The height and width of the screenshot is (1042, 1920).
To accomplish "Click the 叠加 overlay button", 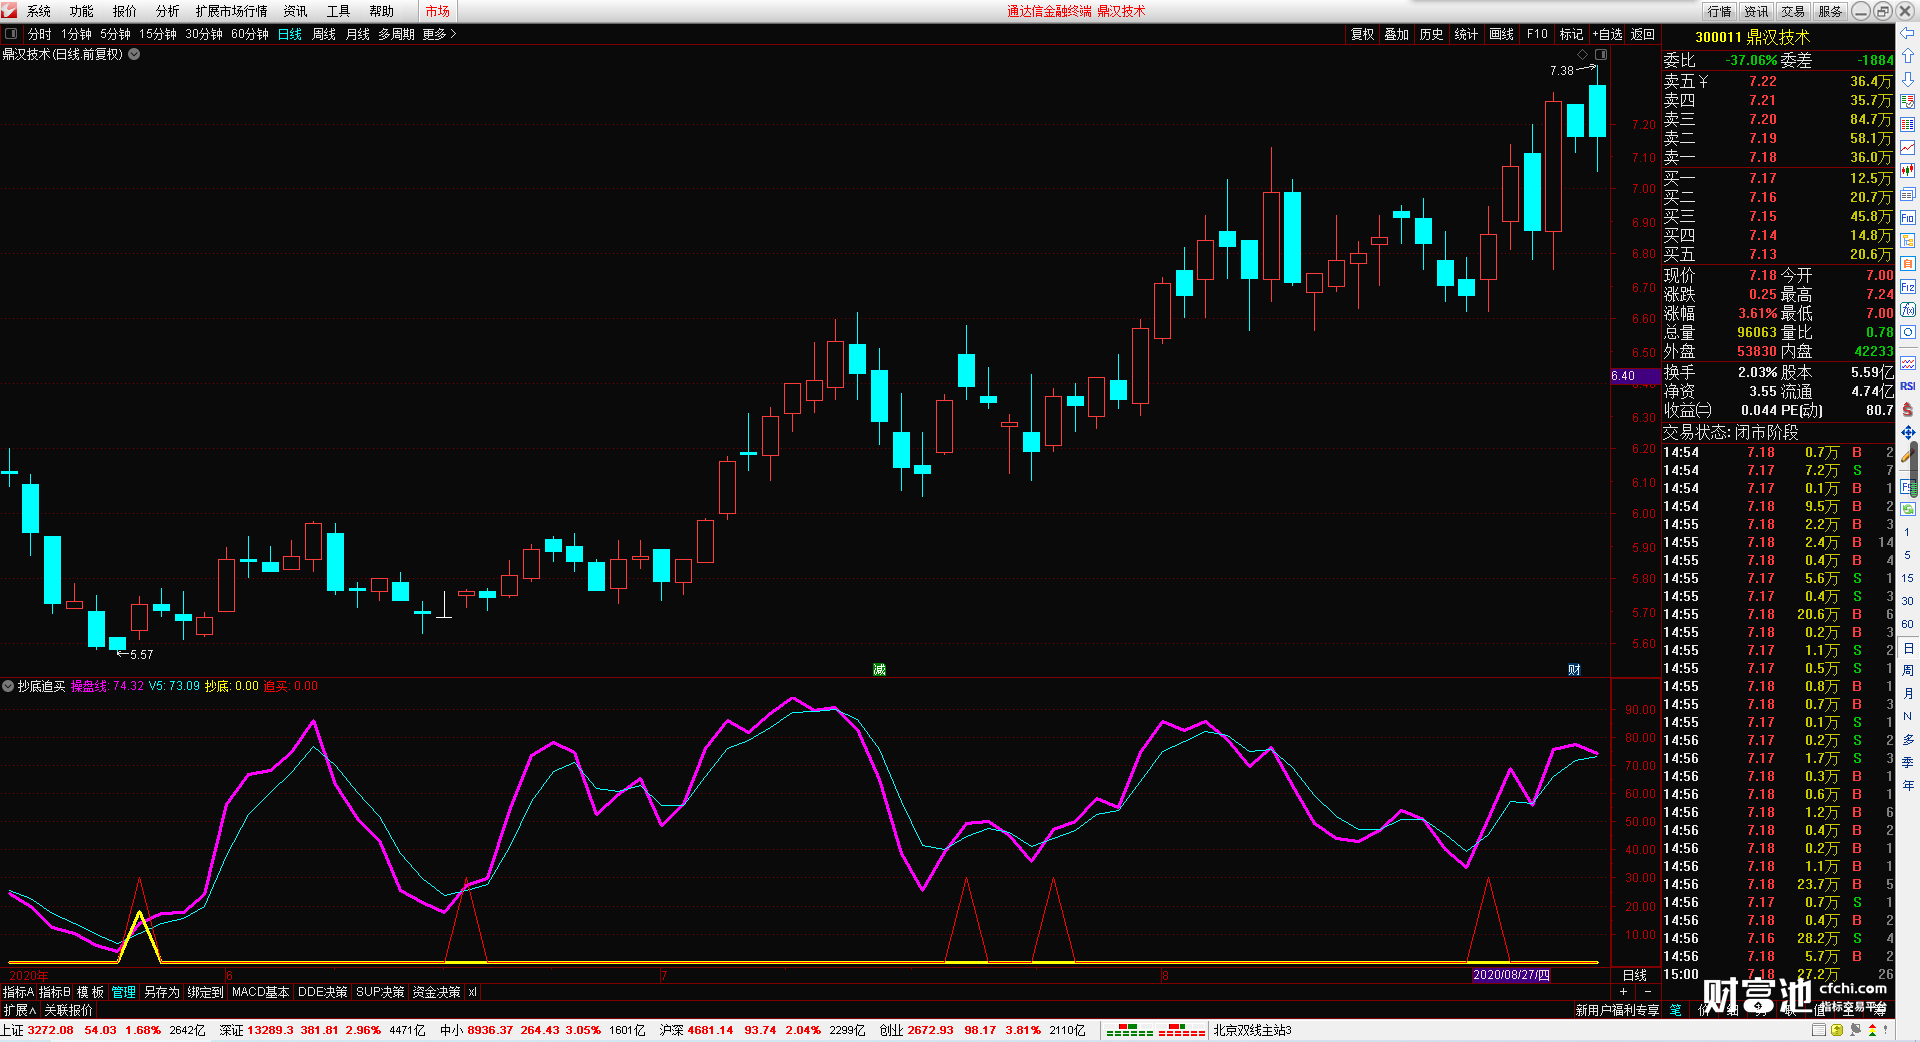I will point(1396,34).
